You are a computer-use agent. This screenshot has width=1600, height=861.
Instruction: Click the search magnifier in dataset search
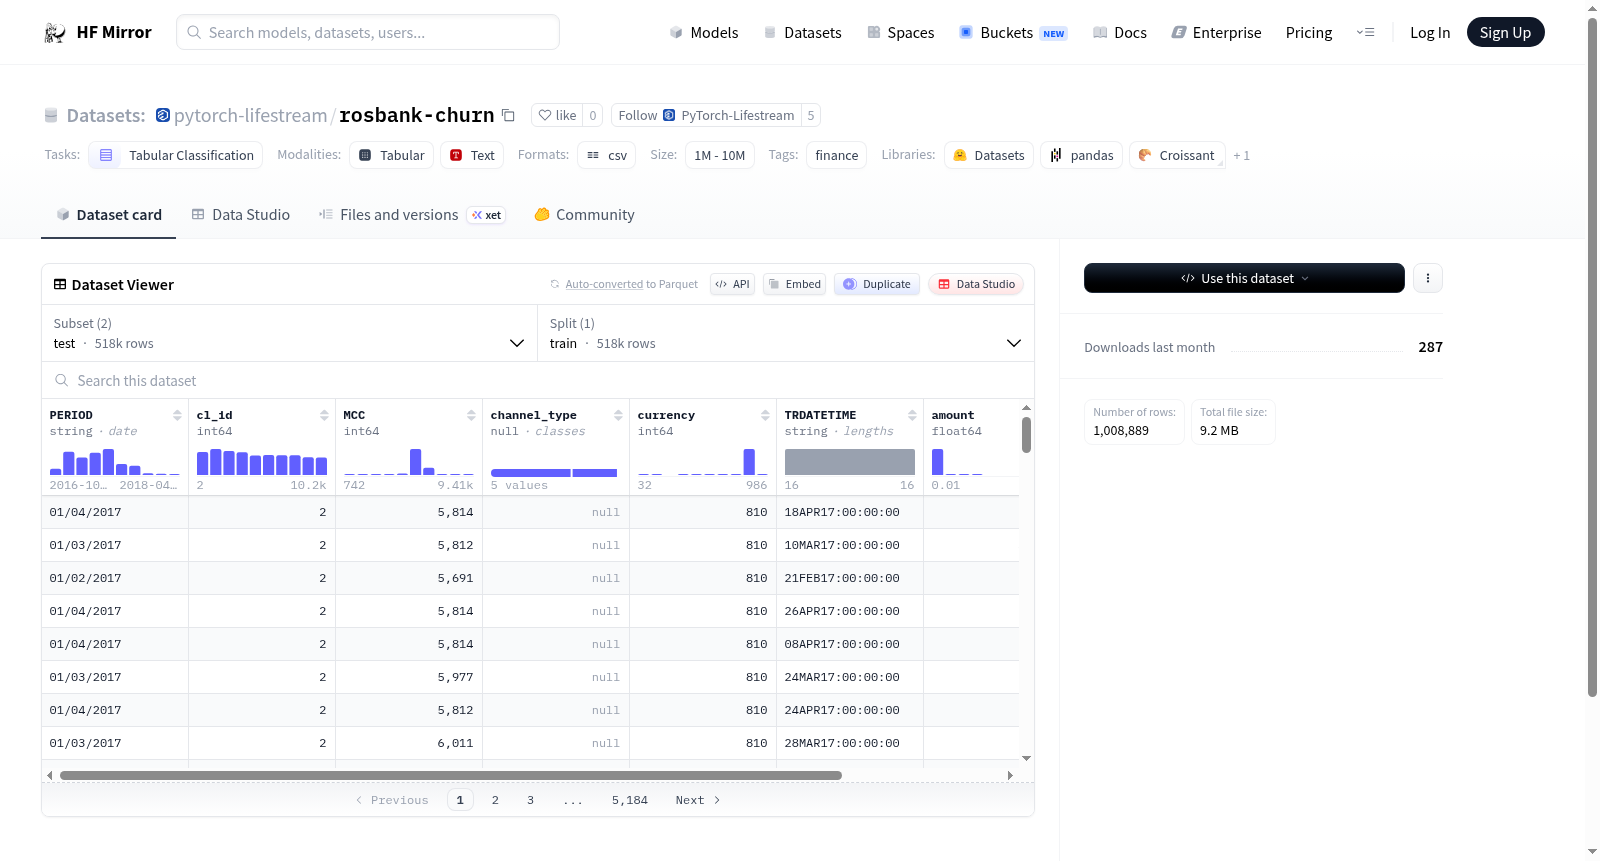coord(62,380)
